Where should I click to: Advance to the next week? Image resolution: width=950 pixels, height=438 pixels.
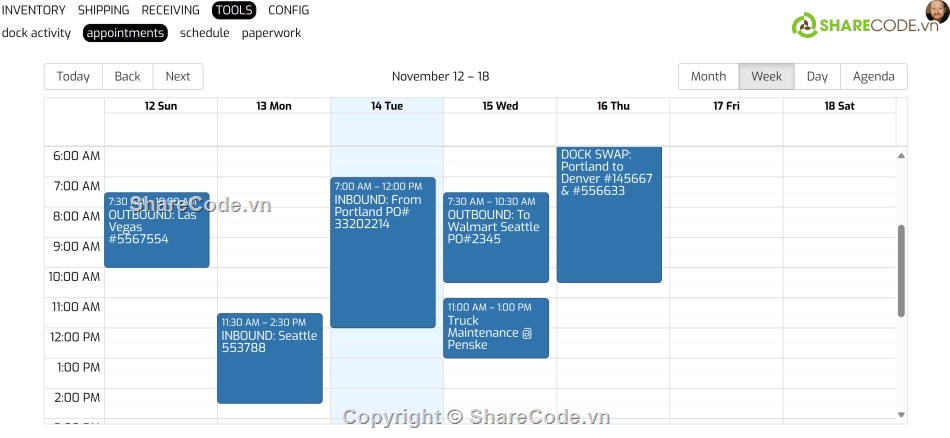tap(178, 77)
